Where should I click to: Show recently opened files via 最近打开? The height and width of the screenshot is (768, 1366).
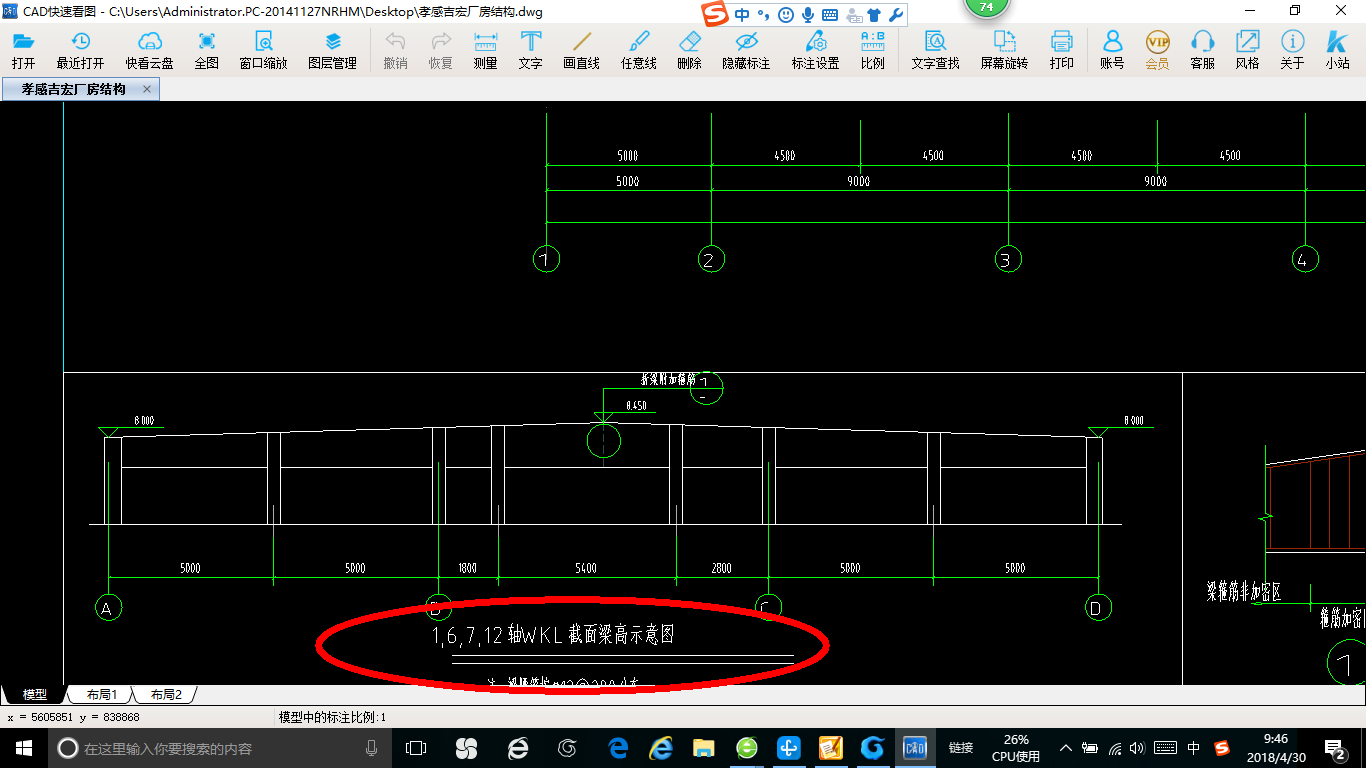point(80,50)
